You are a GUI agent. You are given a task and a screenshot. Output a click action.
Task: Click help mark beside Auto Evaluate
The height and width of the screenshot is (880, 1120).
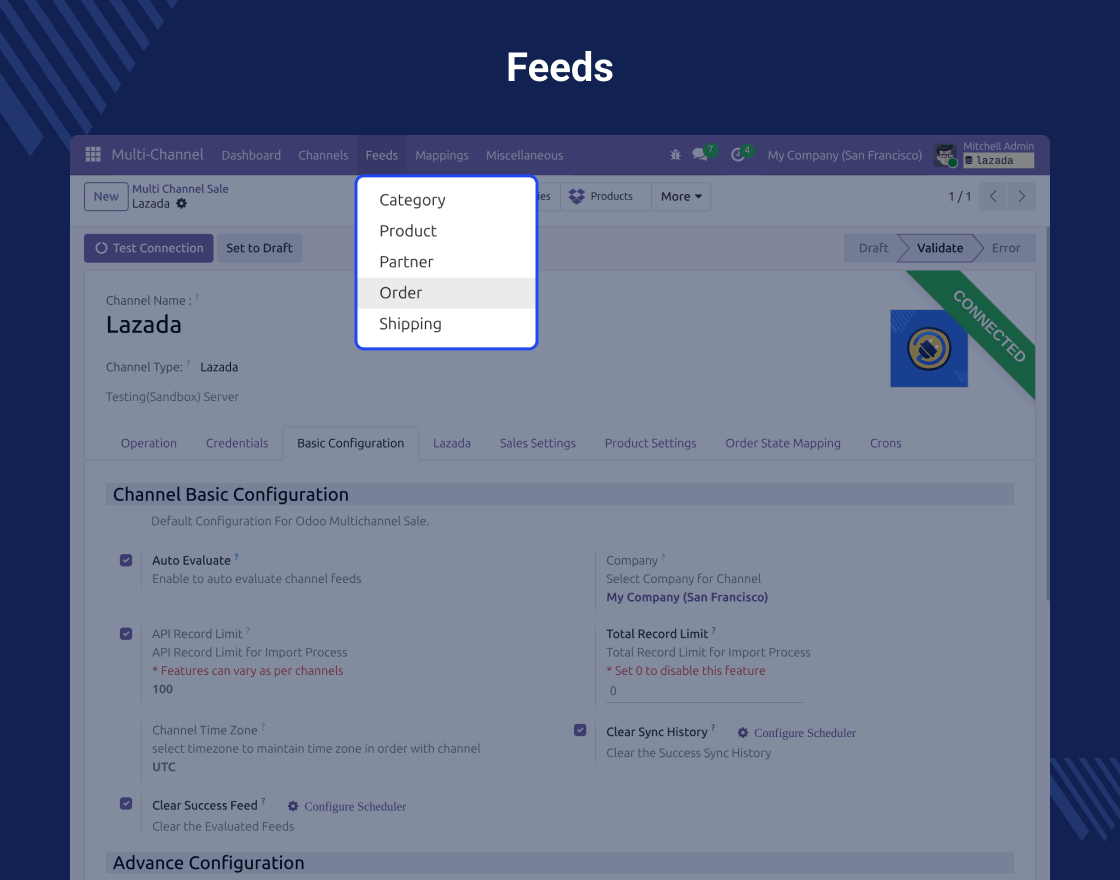click(236, 556)
